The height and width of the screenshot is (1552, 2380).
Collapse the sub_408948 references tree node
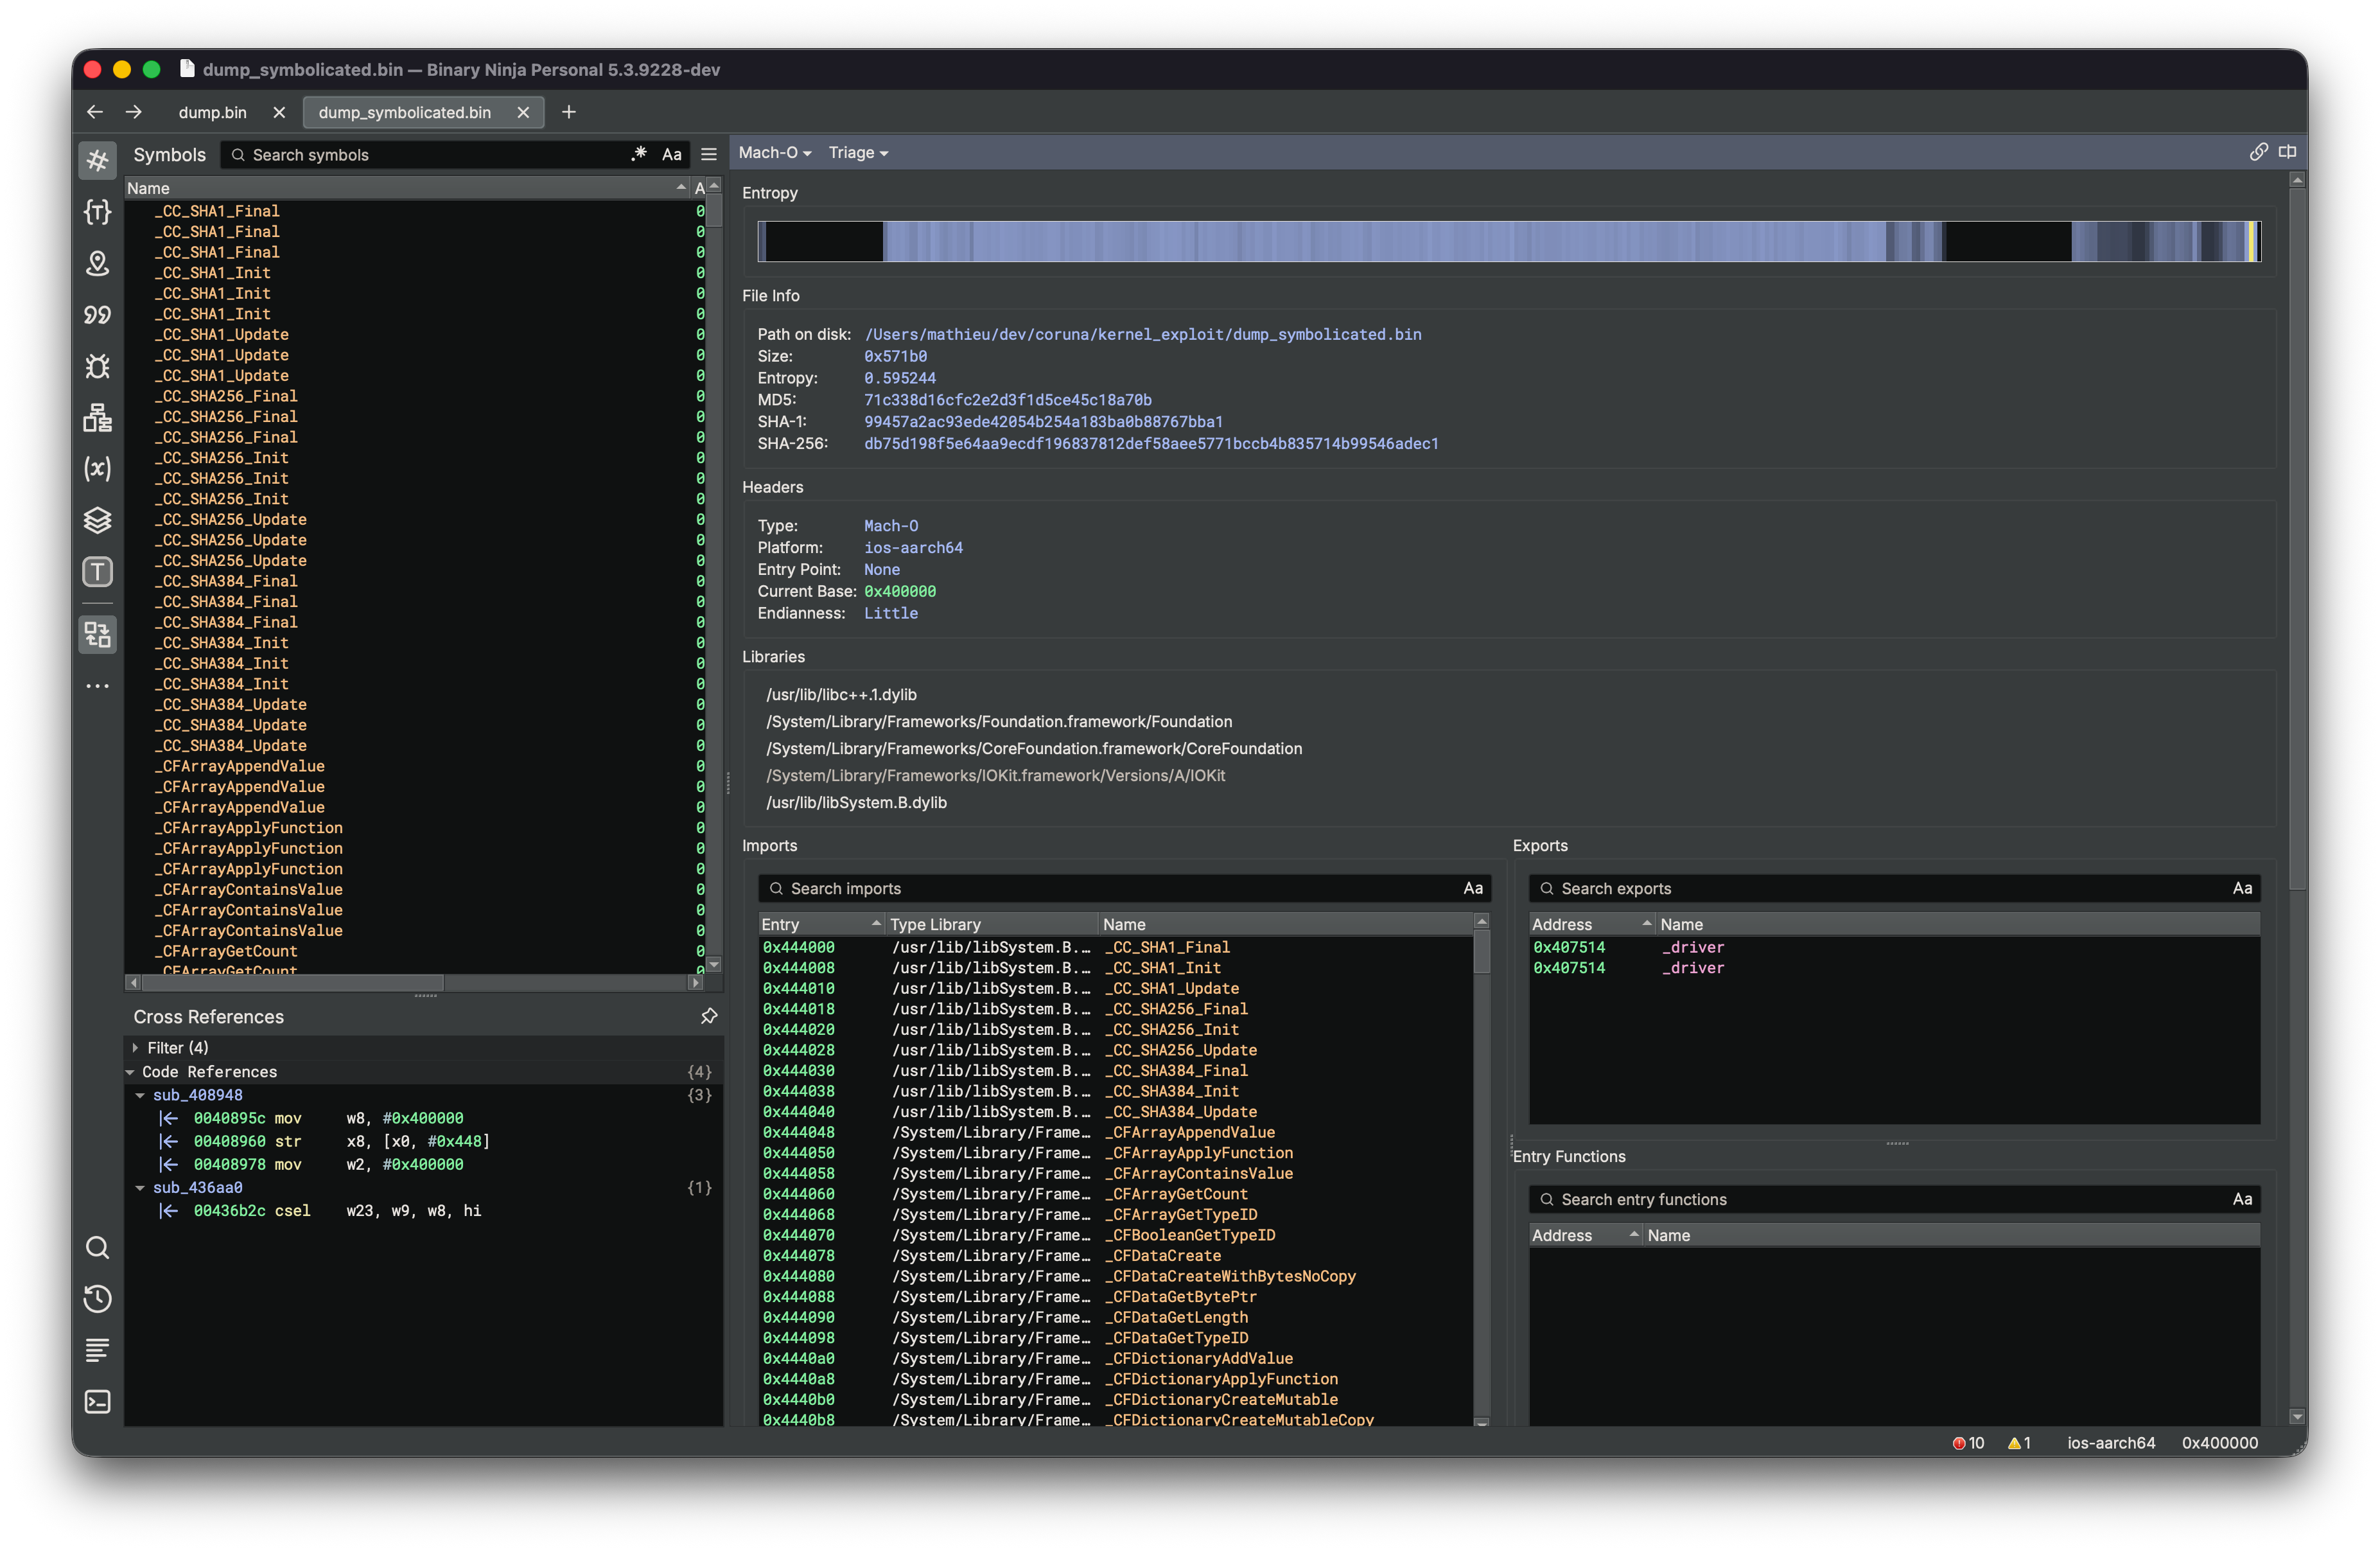coord(140,1095)
